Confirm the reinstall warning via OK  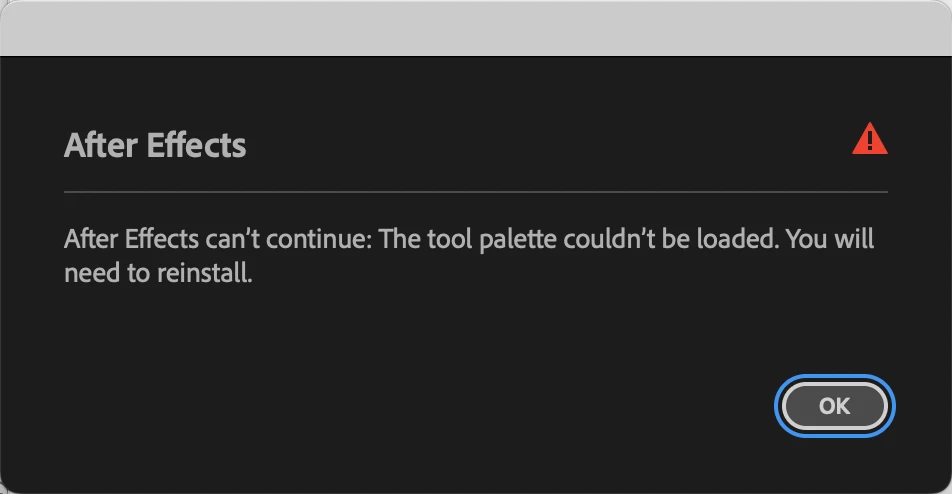click(834, 406)
